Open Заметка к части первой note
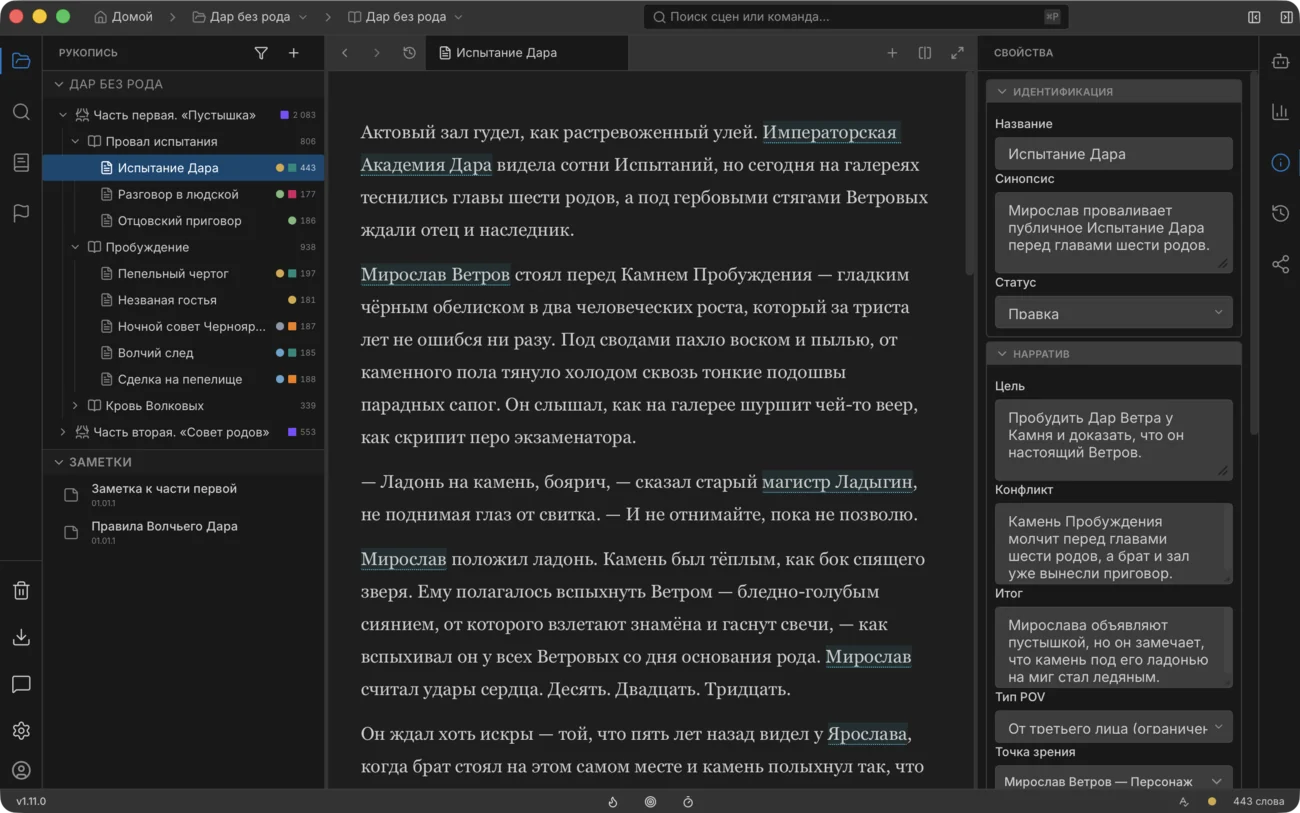This screenshot has height=813, width=1300. pyautogui.click(x=184, y=494)
